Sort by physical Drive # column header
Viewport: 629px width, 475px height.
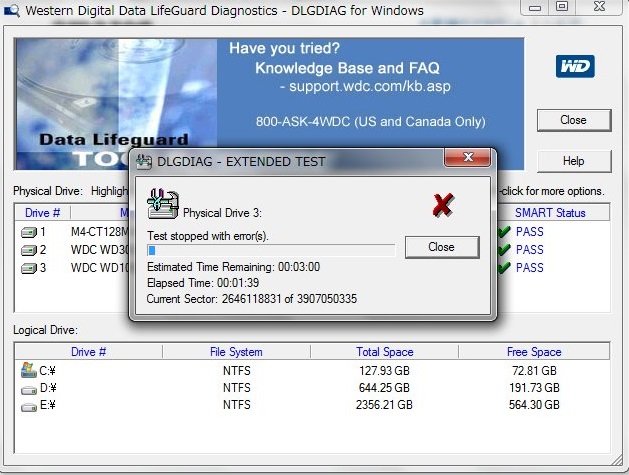42,213
